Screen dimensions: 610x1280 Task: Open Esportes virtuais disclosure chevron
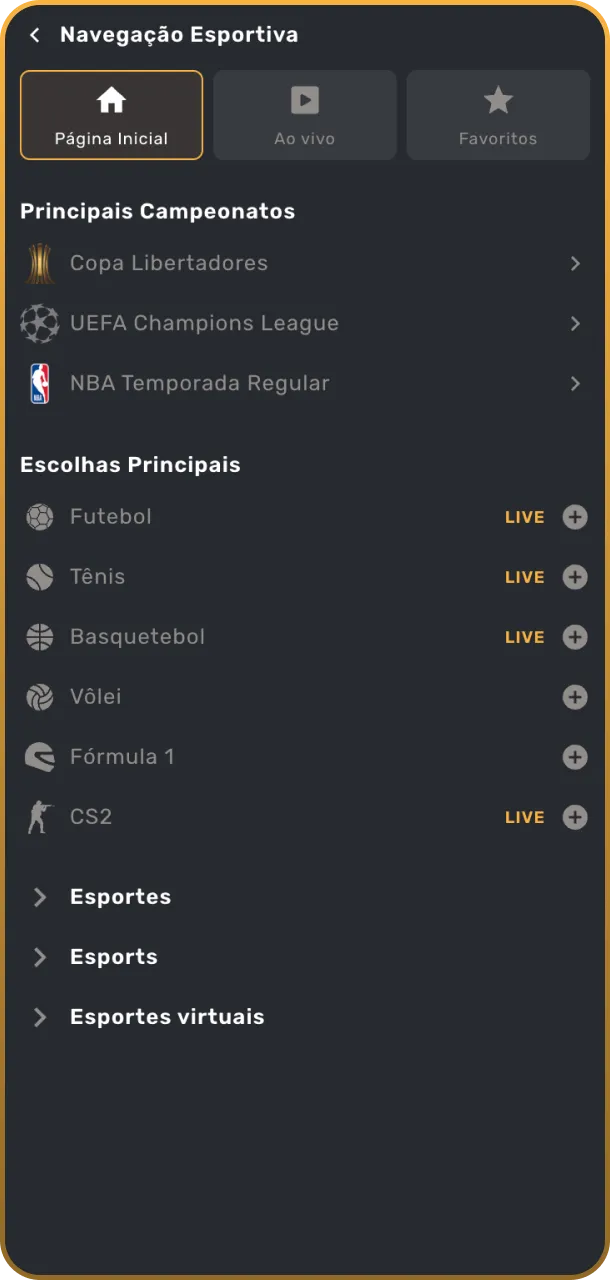(x=40, y=1017)
